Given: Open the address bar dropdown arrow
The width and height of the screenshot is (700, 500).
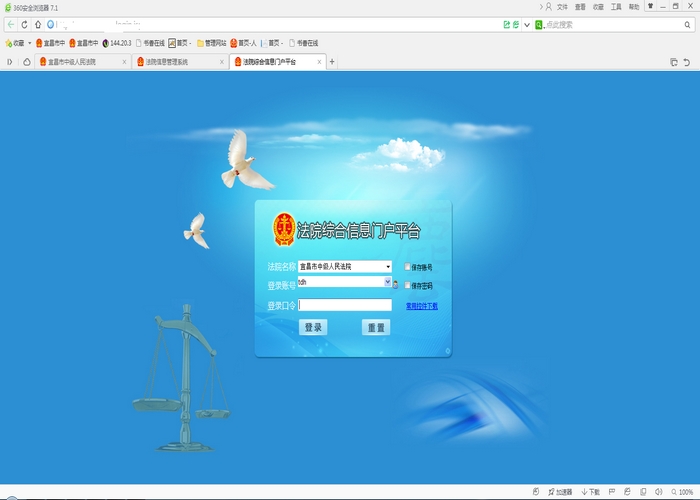Looking at the screenshot, I should pos(527,24).
